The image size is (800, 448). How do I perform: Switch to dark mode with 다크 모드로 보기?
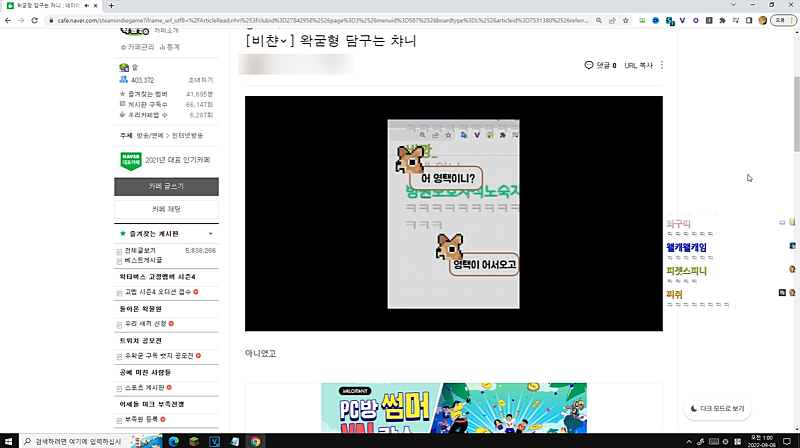click(717, 409)
